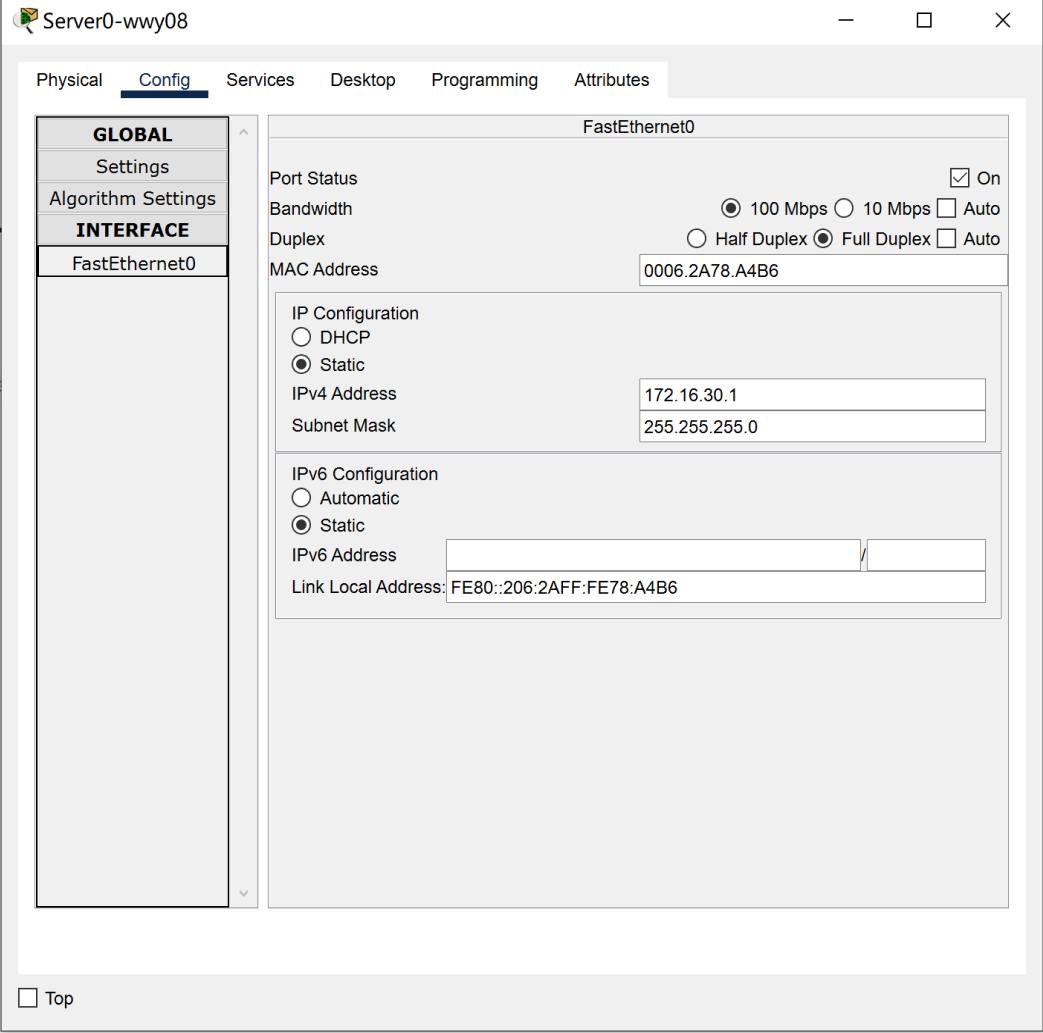Screen dimensions: 1043x1033
Task: Click the IPv4 Address label
Action: (344, 394)
